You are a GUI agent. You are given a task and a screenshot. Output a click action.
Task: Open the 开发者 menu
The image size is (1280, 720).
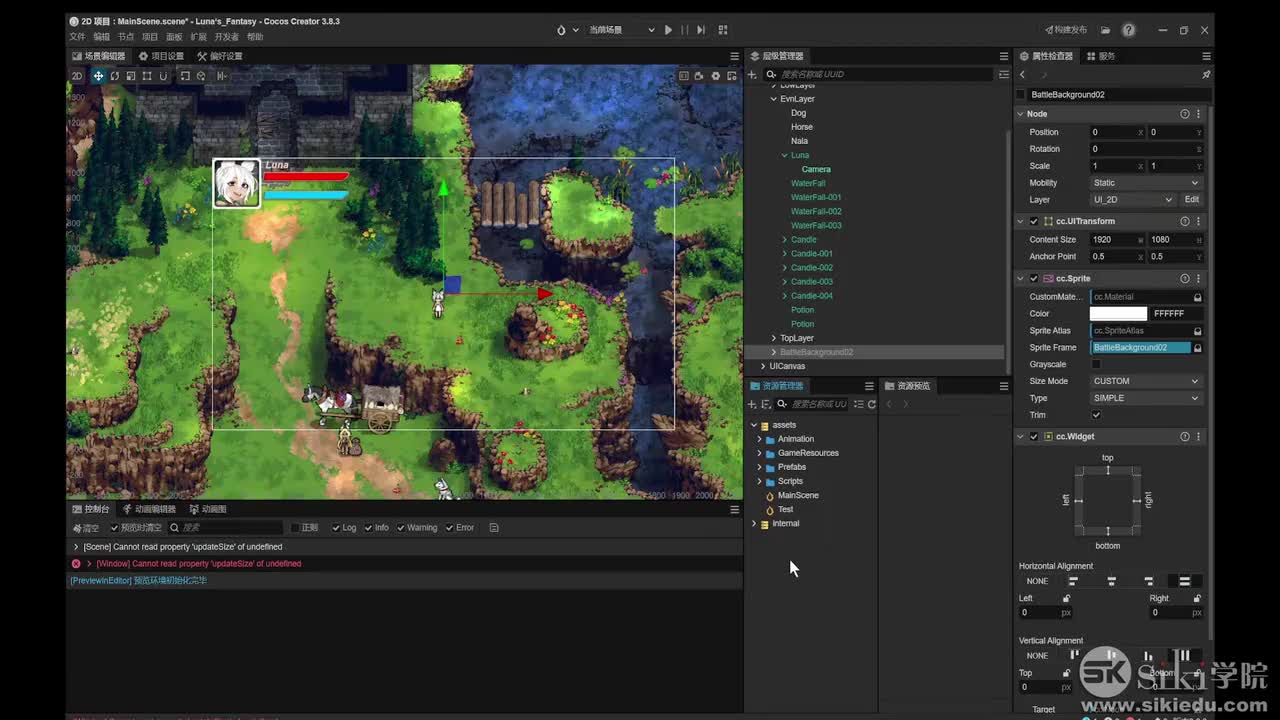click(227, 37)
